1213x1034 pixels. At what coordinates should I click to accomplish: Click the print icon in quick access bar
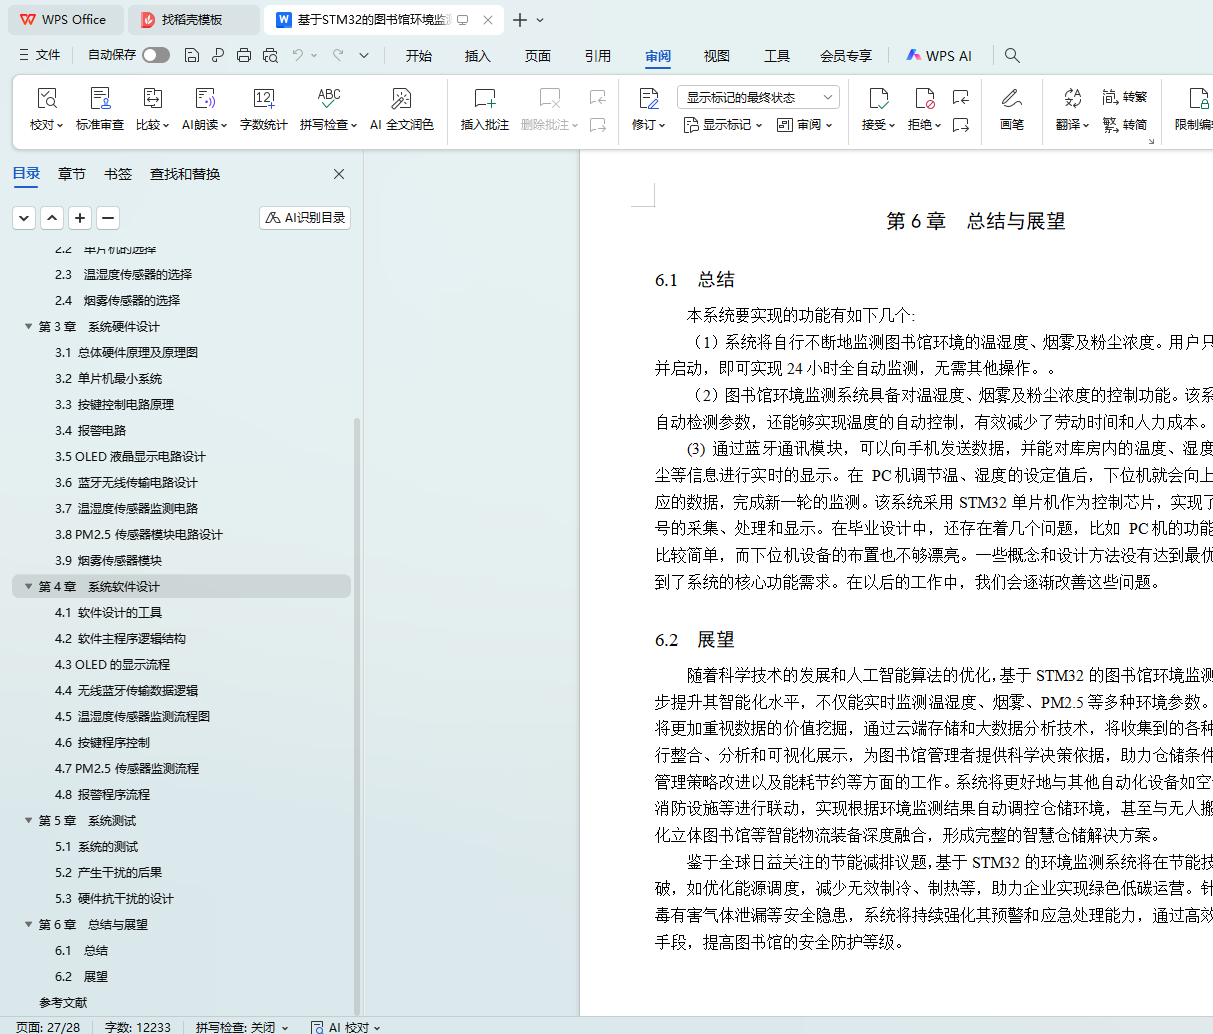244,55
